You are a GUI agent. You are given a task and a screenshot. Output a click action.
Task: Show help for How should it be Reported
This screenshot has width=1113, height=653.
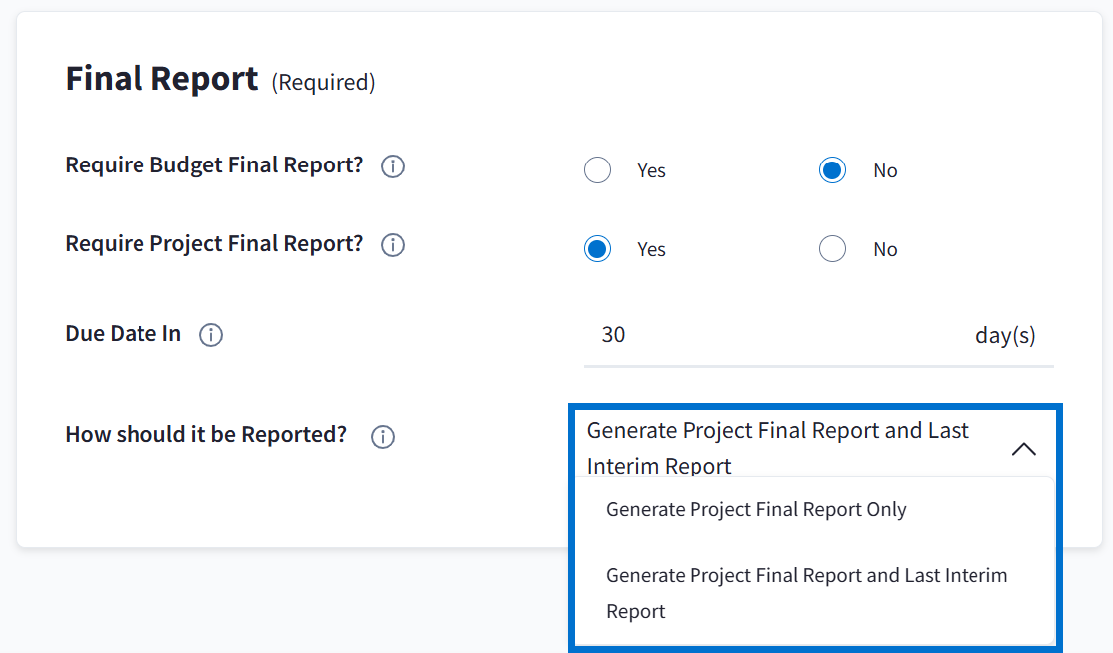tap(383, 437)
